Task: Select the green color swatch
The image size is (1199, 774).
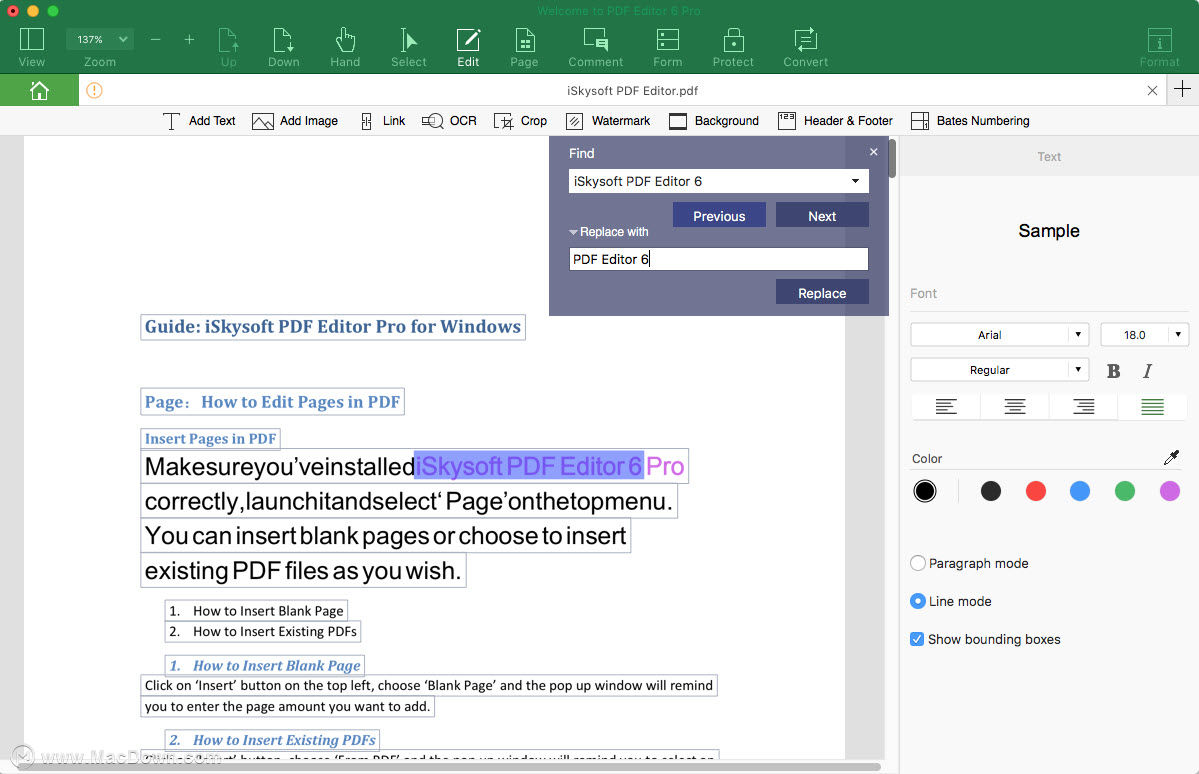Action: pos(1125,491)
